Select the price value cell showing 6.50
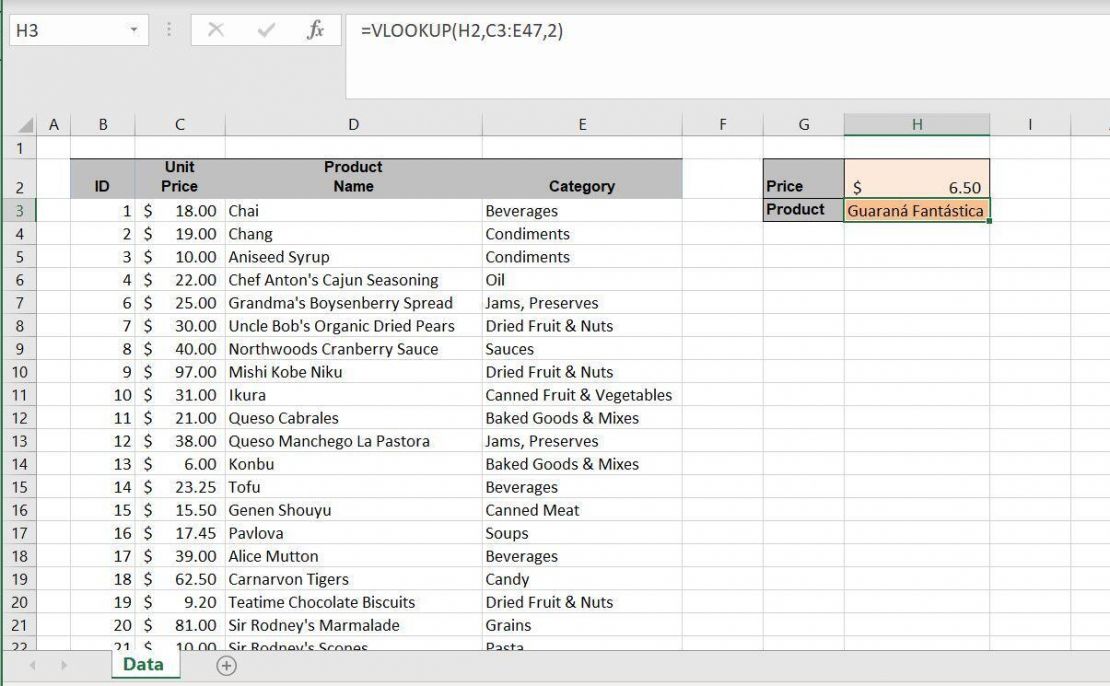The height and width of the screenshot is (686, 1110). click(915, 186)
